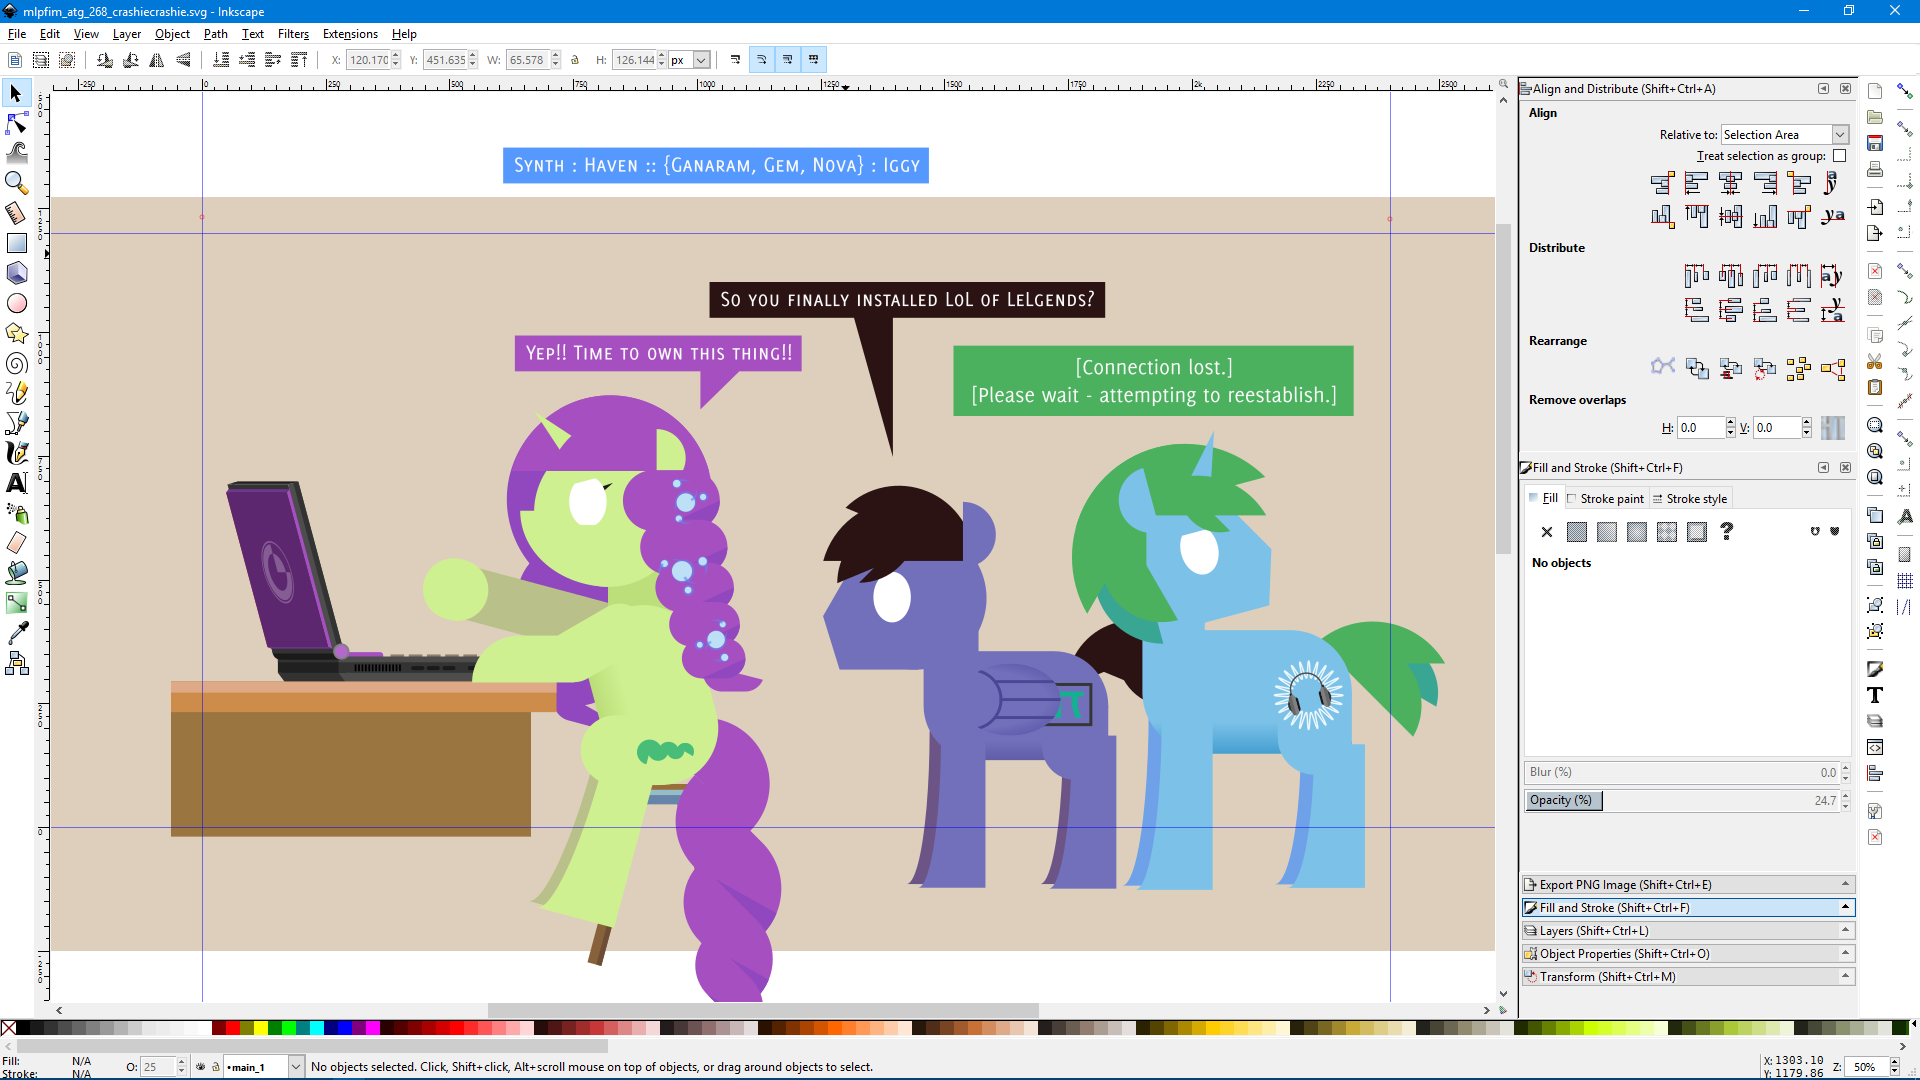Toggle scale stroke width with object
1920x1080 pixels.
(x=736, y=60)
